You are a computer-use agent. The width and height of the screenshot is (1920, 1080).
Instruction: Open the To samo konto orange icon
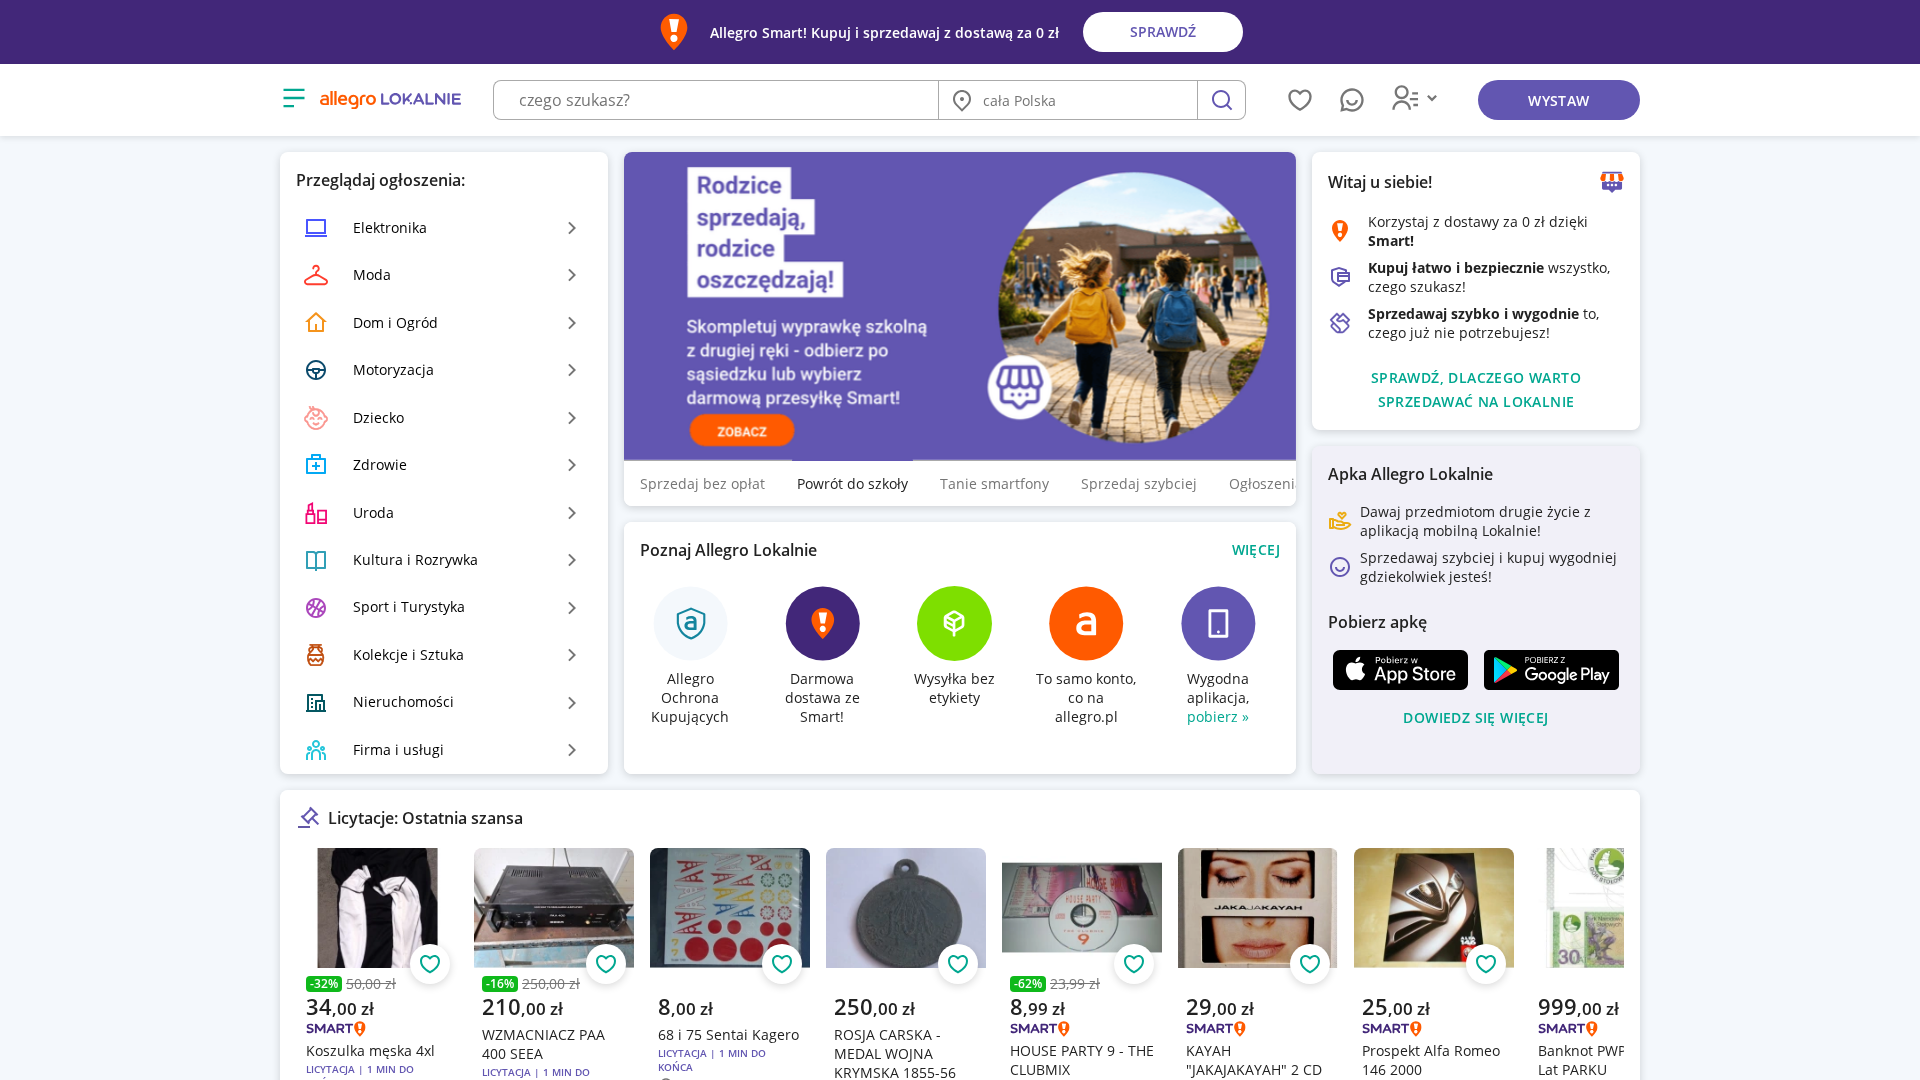[x=1086, y=623]
